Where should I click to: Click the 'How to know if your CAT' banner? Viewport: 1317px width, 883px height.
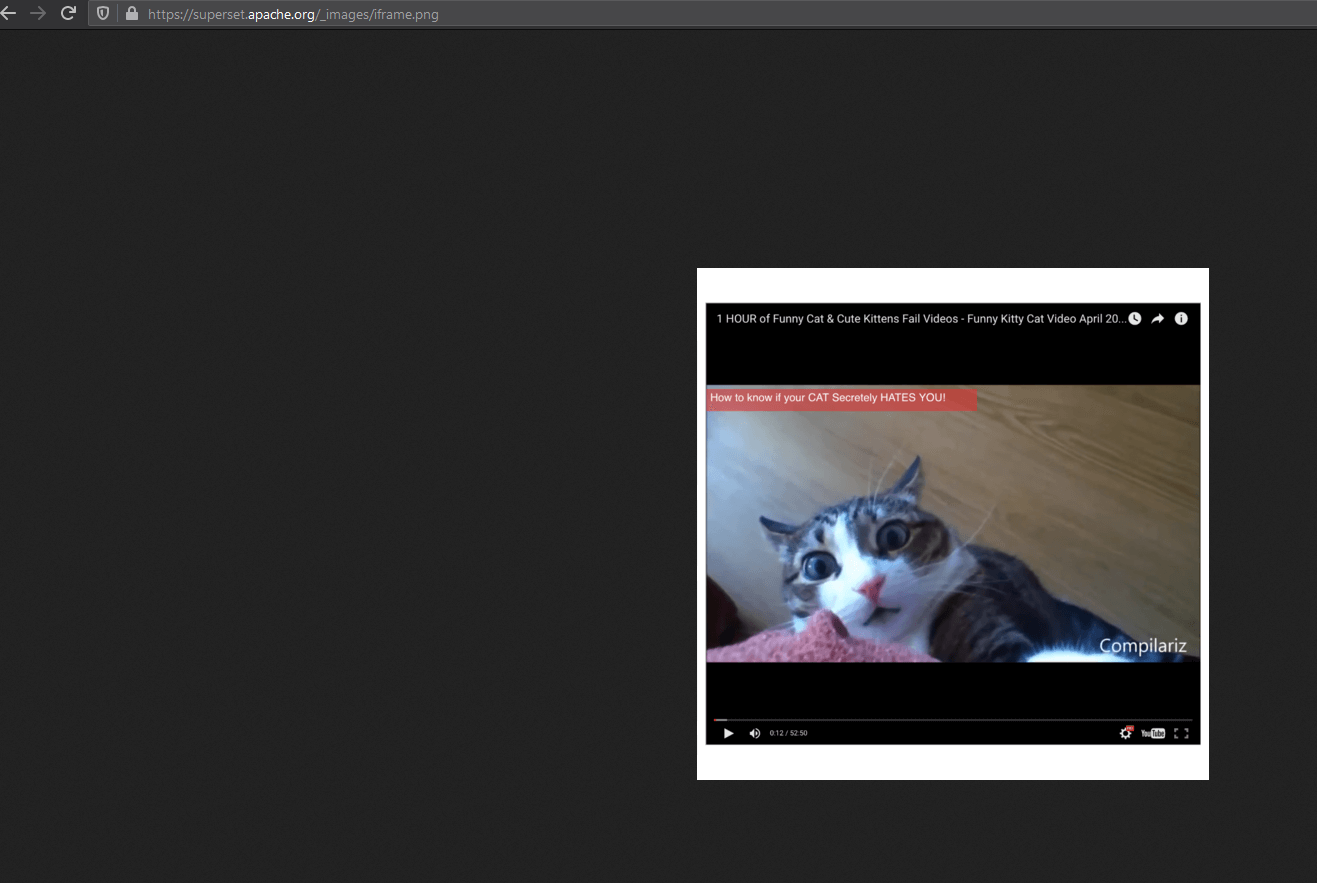(841, 398)
